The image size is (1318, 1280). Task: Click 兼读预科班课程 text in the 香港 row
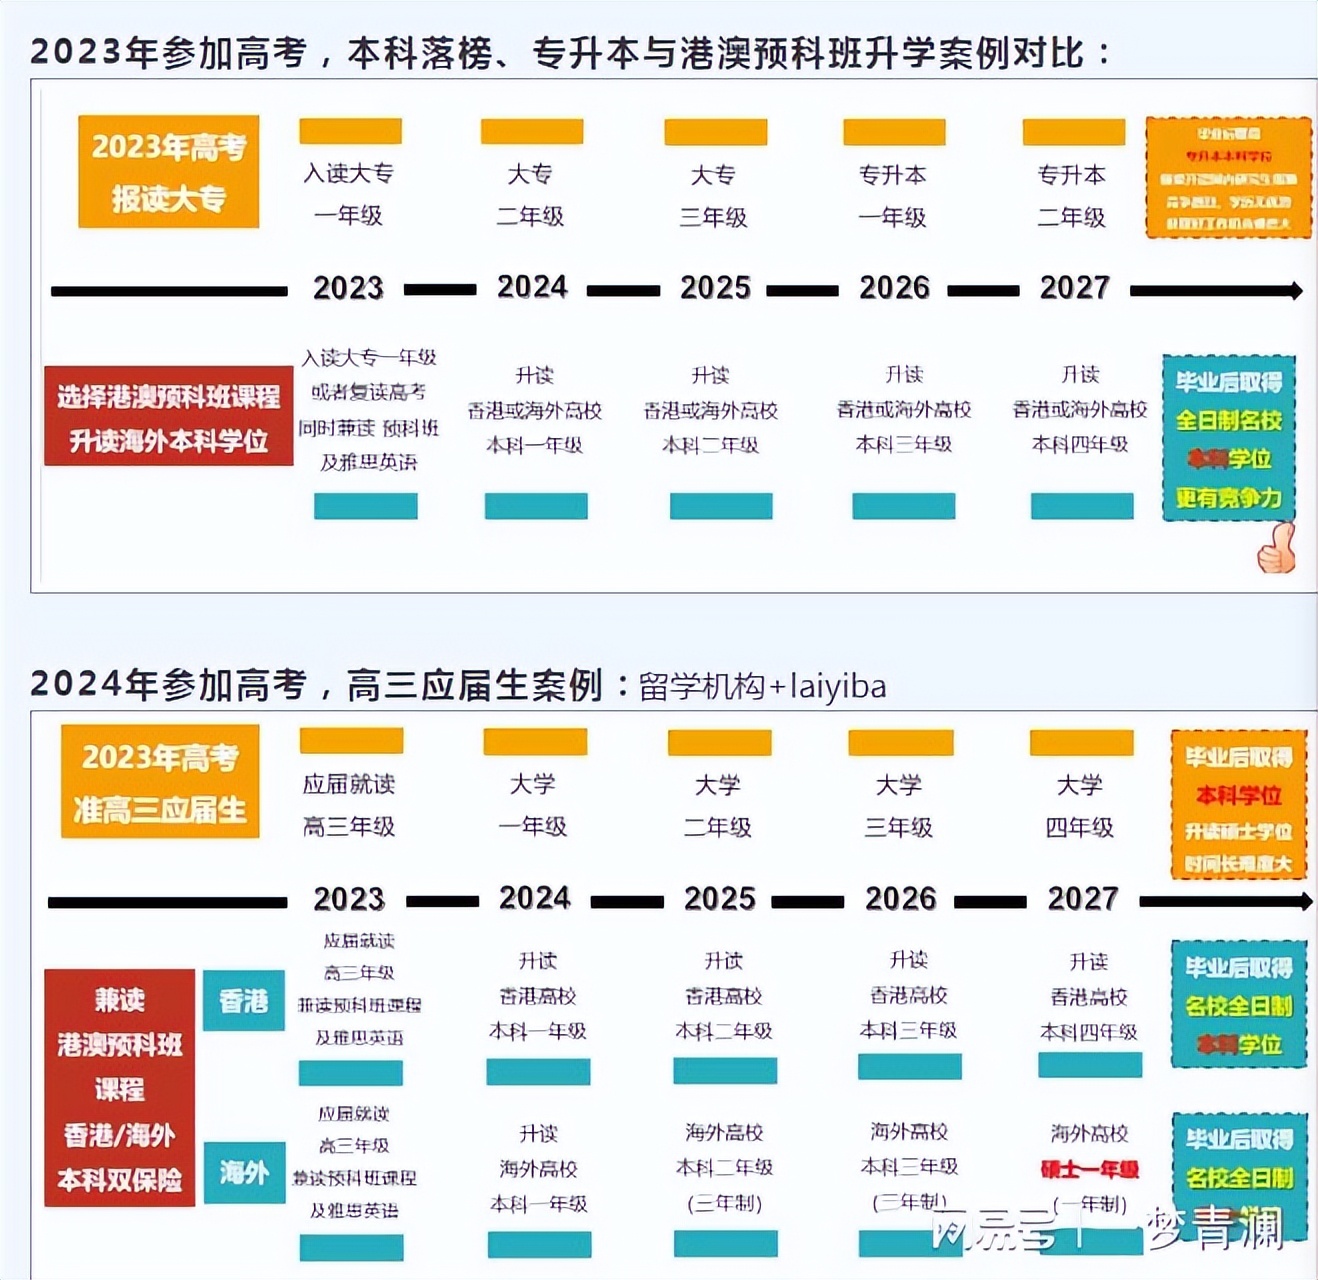(359, 1005)
